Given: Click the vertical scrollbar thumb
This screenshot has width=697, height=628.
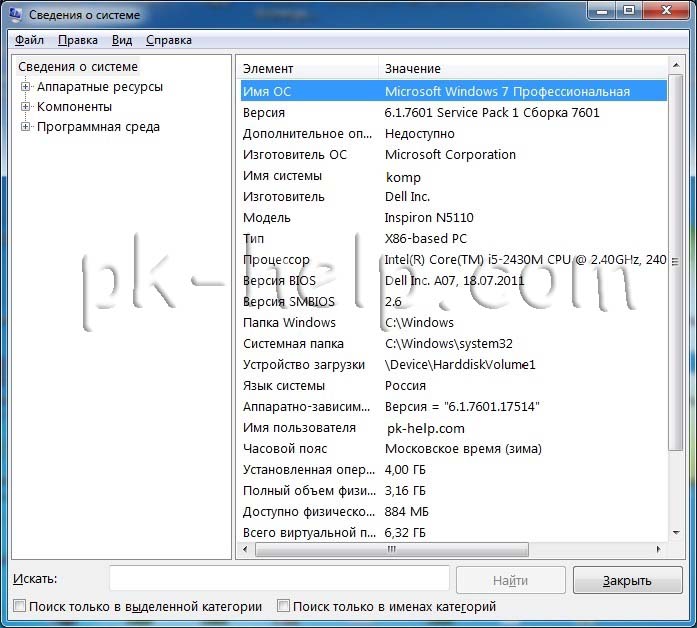Looking at the screenshot, I should click(x=676, y=262).
